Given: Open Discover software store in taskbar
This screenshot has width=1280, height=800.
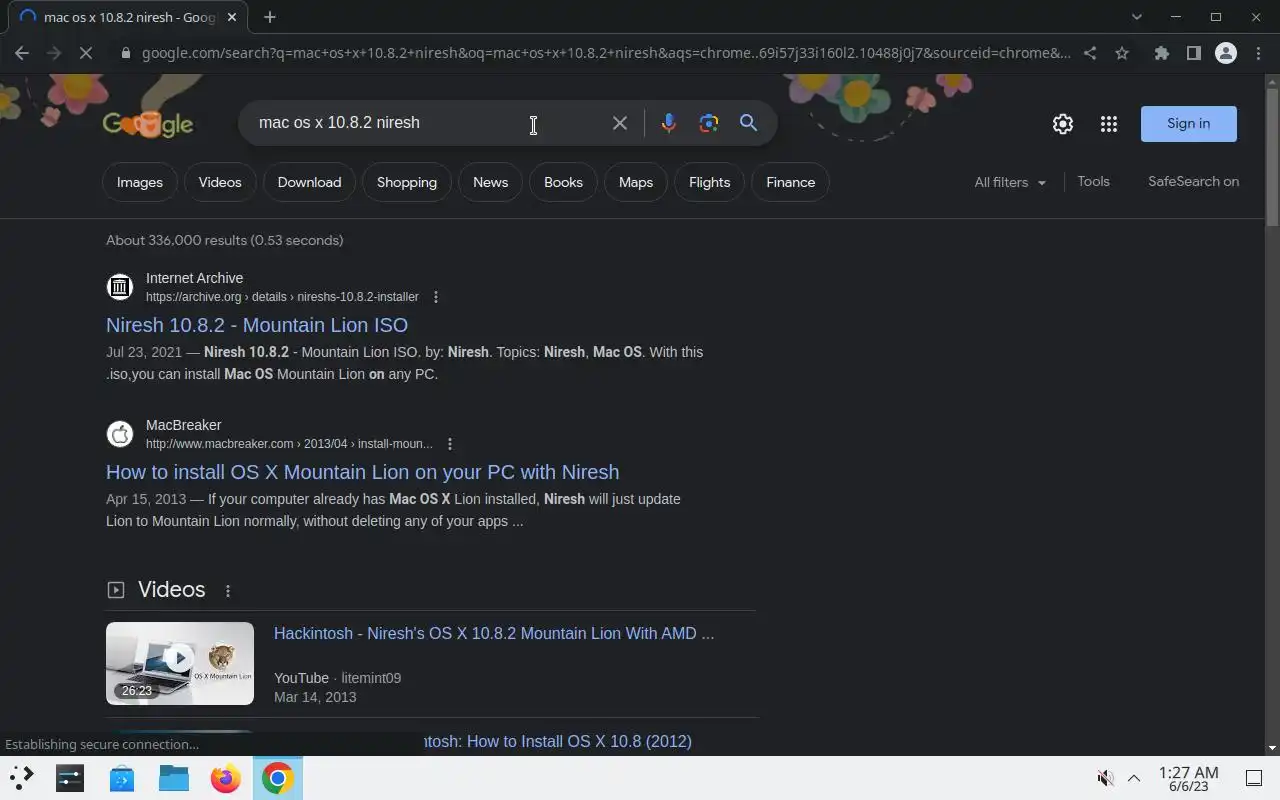Looking at the screenshot, I should [x=122, y=777].
